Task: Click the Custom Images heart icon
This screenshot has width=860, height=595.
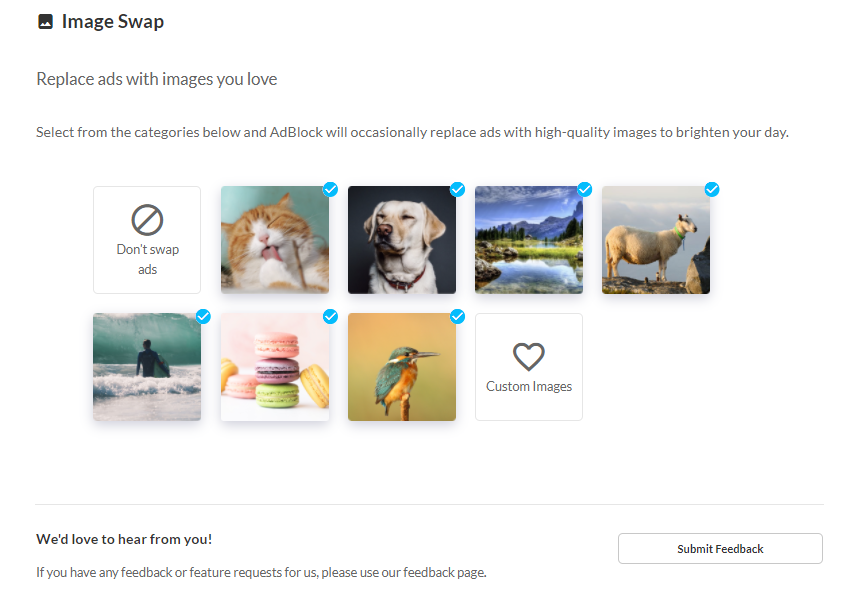Action: 528,356
